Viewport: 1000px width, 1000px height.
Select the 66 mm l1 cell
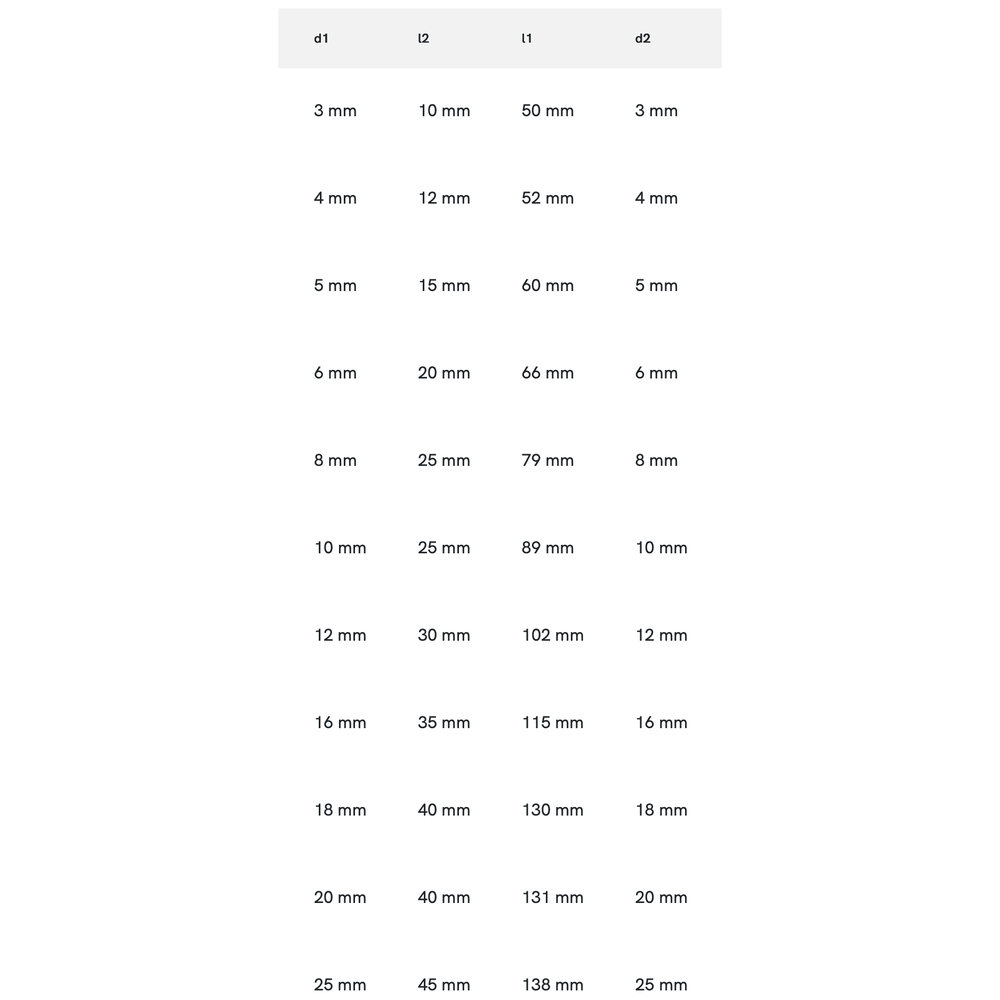548,373
